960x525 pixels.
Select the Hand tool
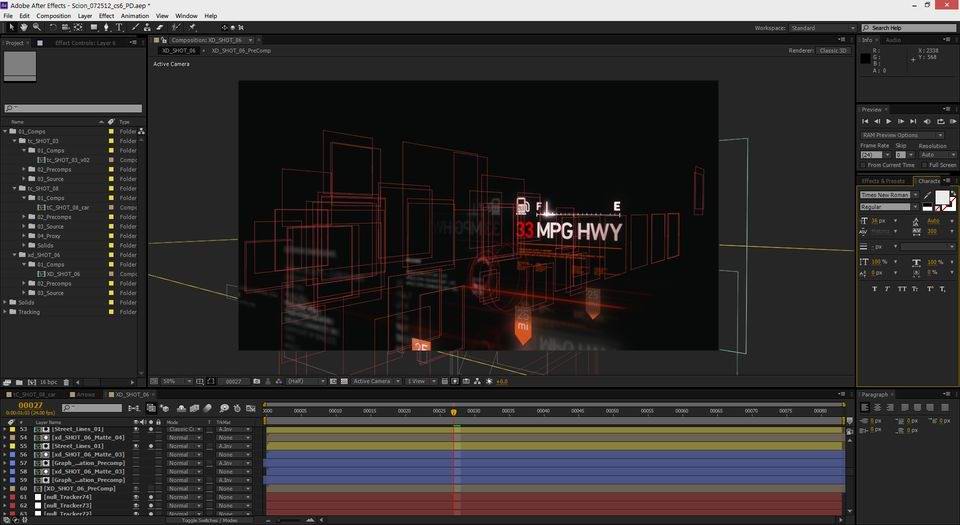(x=24, y=27)
